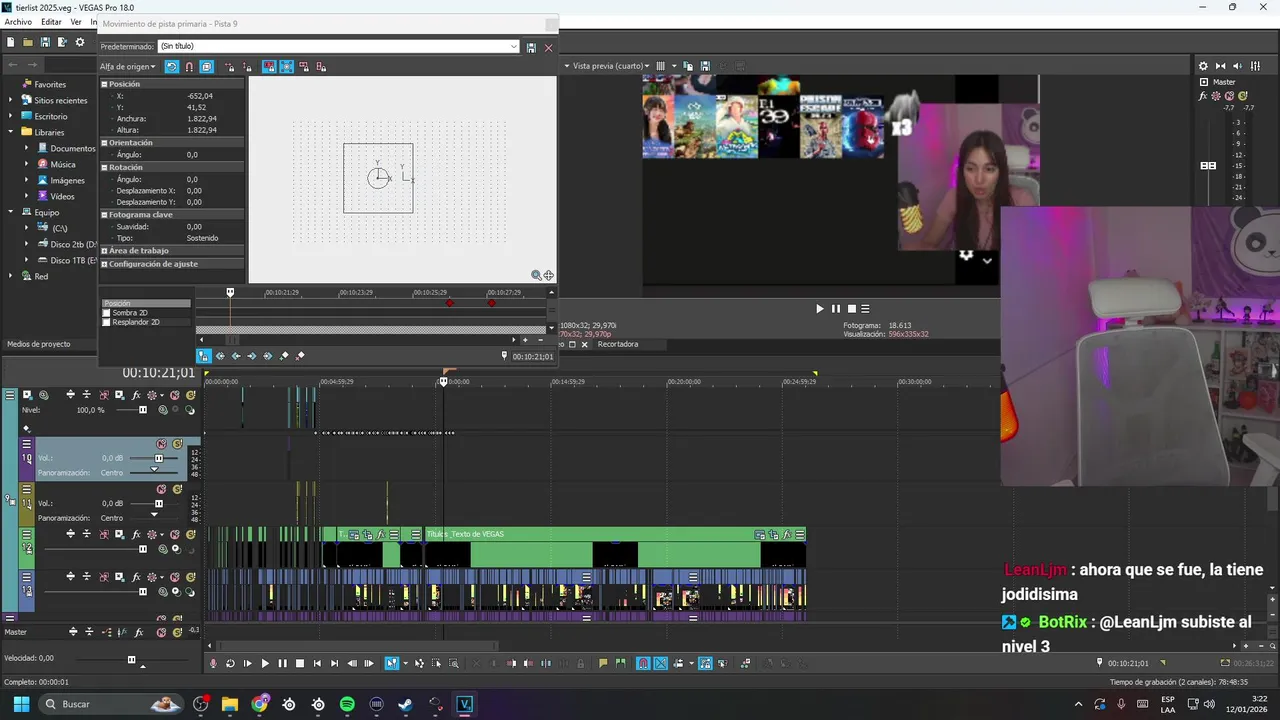This screenshot has height=720, width=1280.
Task: Click the create keyframe diamond icon
Action: pyautogui.click(x=284, y=356)
